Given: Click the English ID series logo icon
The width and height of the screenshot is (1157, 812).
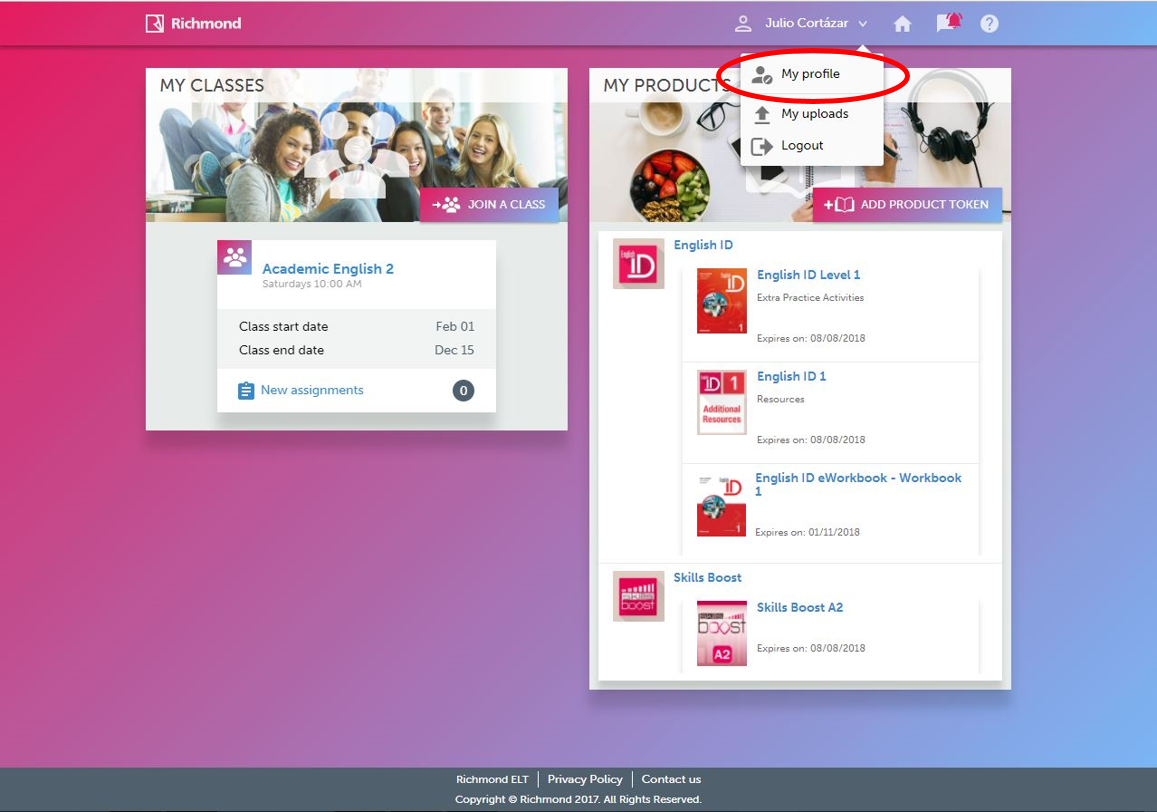Looking at the screenshot, I should tap(638, 264).
